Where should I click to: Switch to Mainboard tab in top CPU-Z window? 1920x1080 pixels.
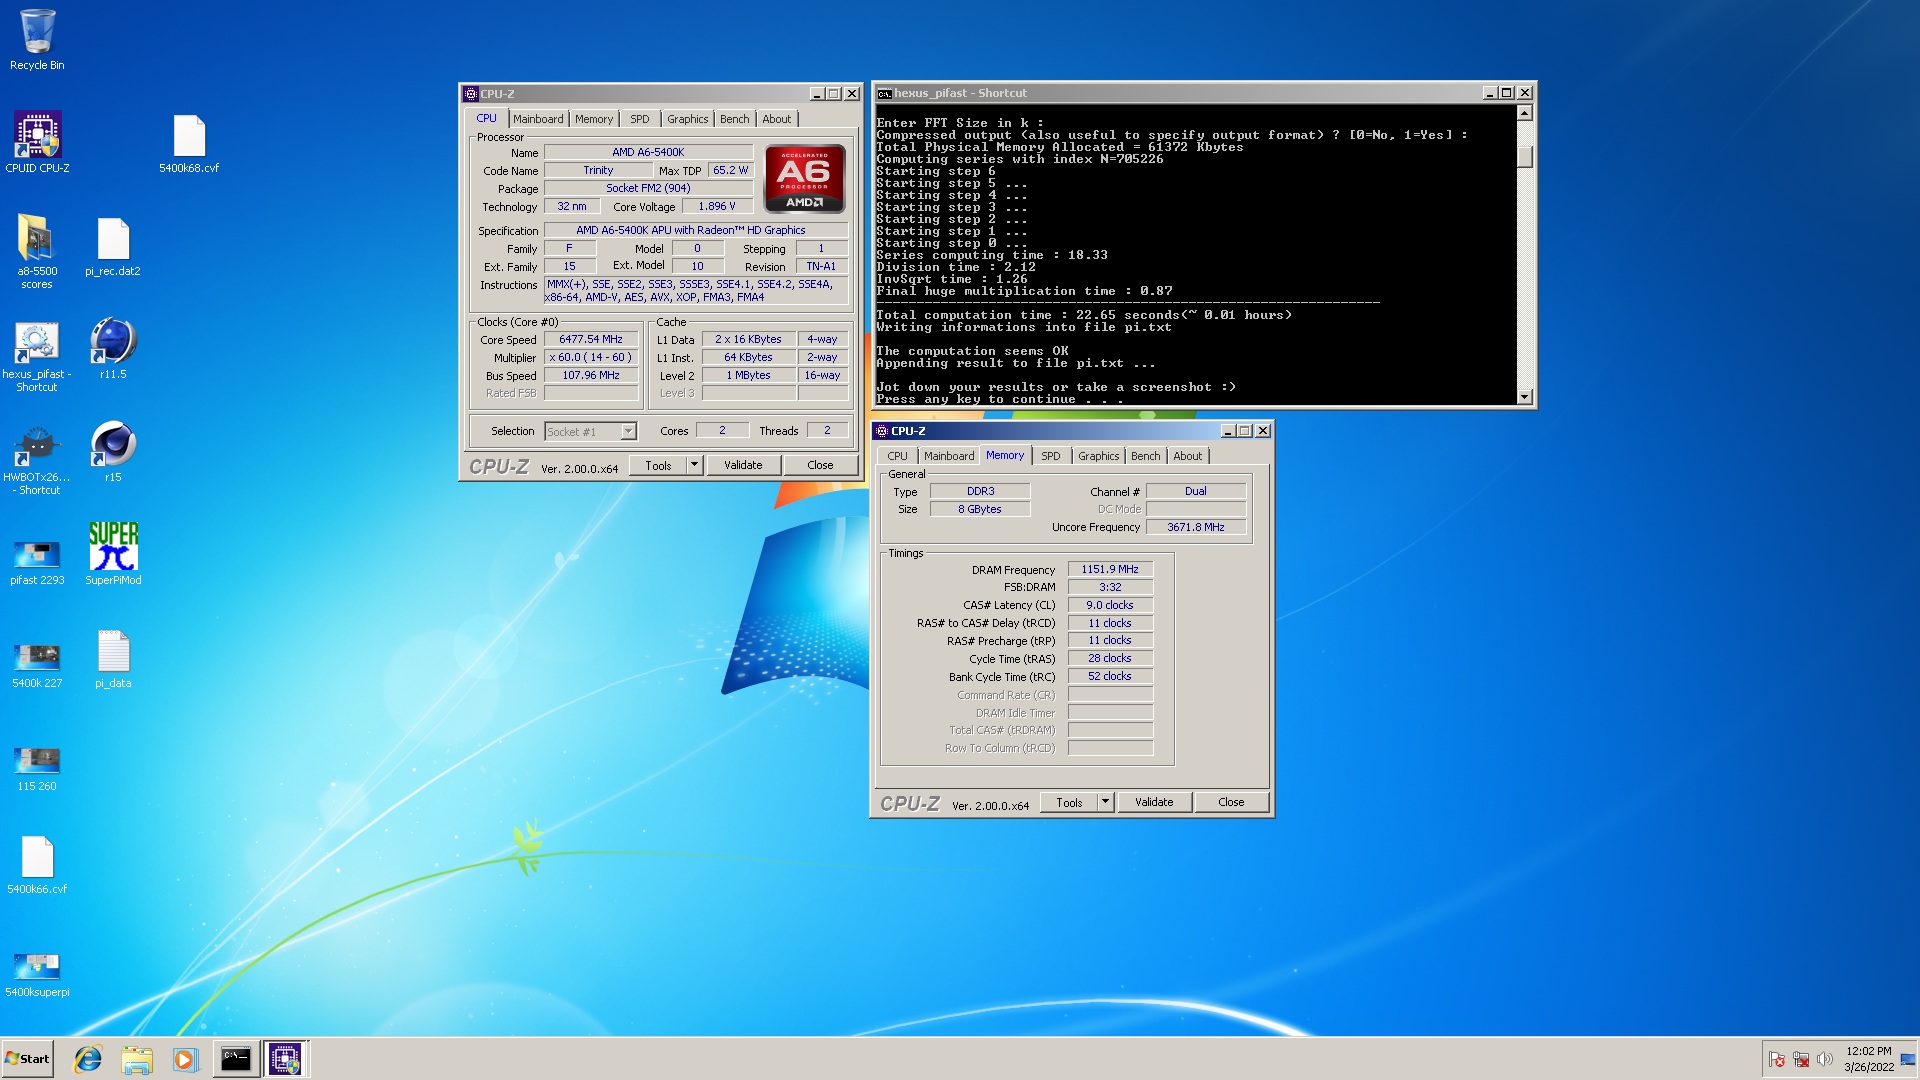(x=538, y=119)
